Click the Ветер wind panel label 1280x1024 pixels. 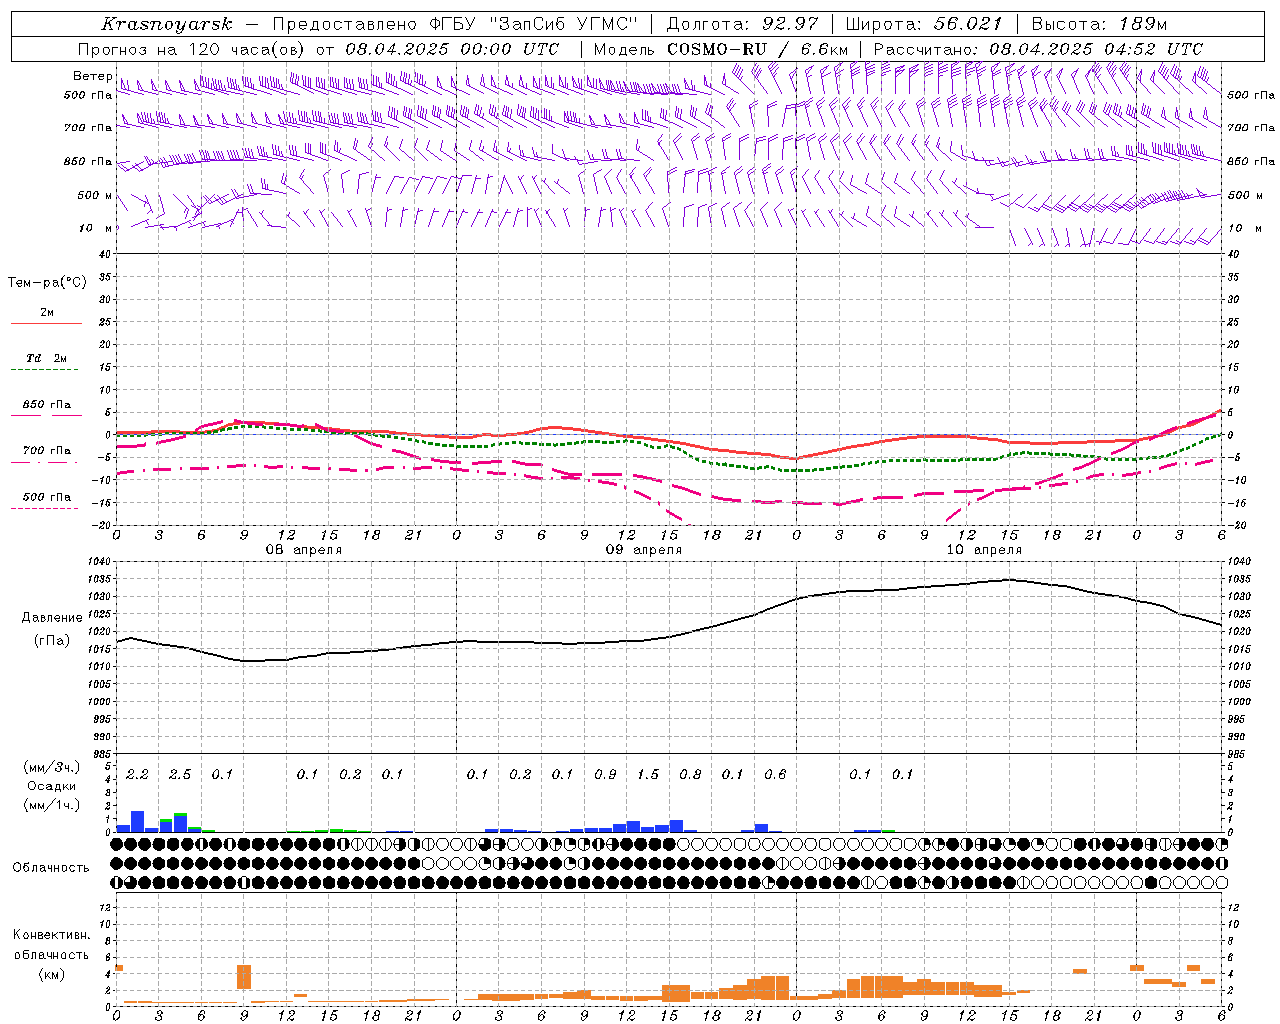coord(92,76)
